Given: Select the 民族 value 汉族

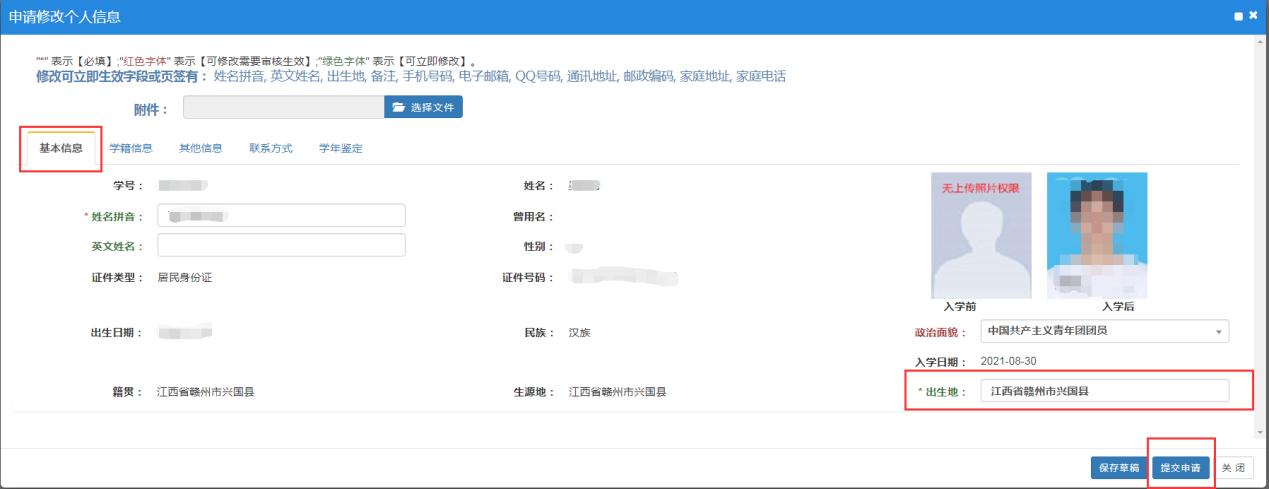Looking at the screenshot, I should coord(579,332).
